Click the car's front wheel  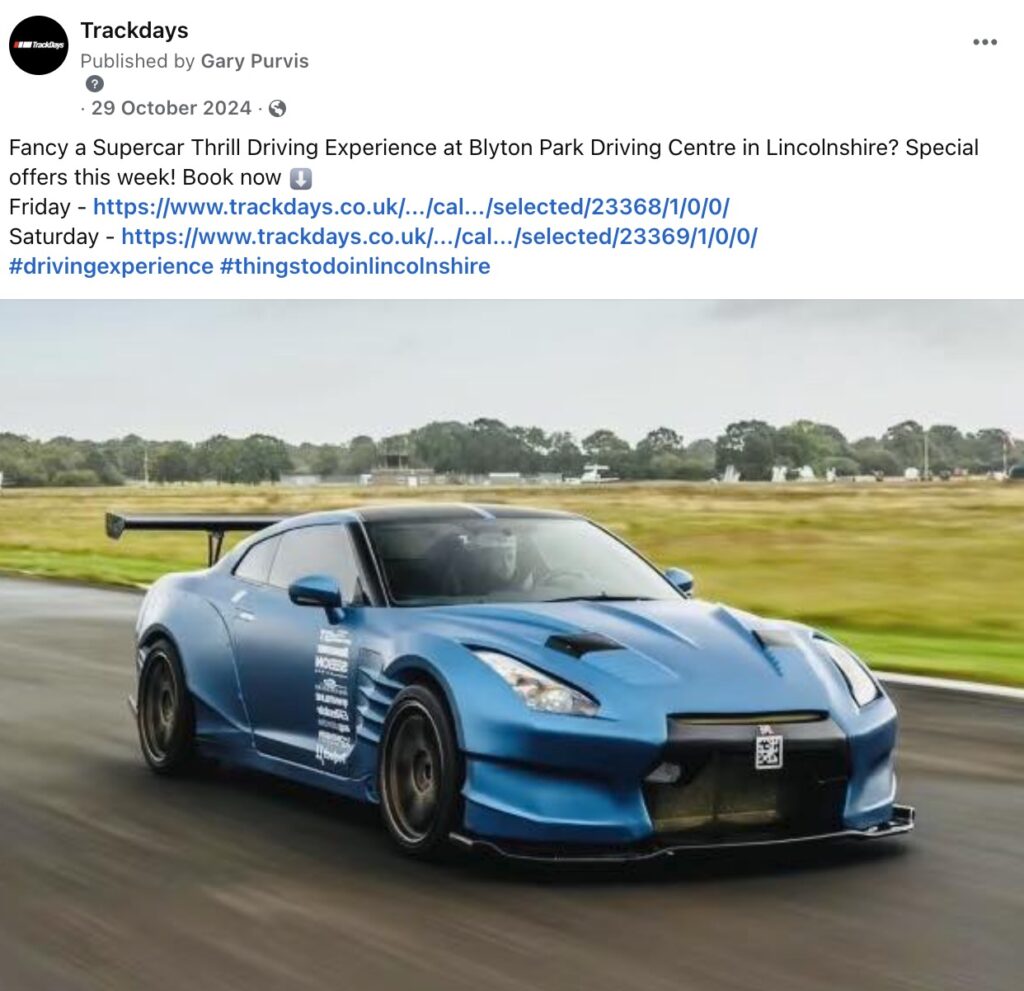[418, 772]
